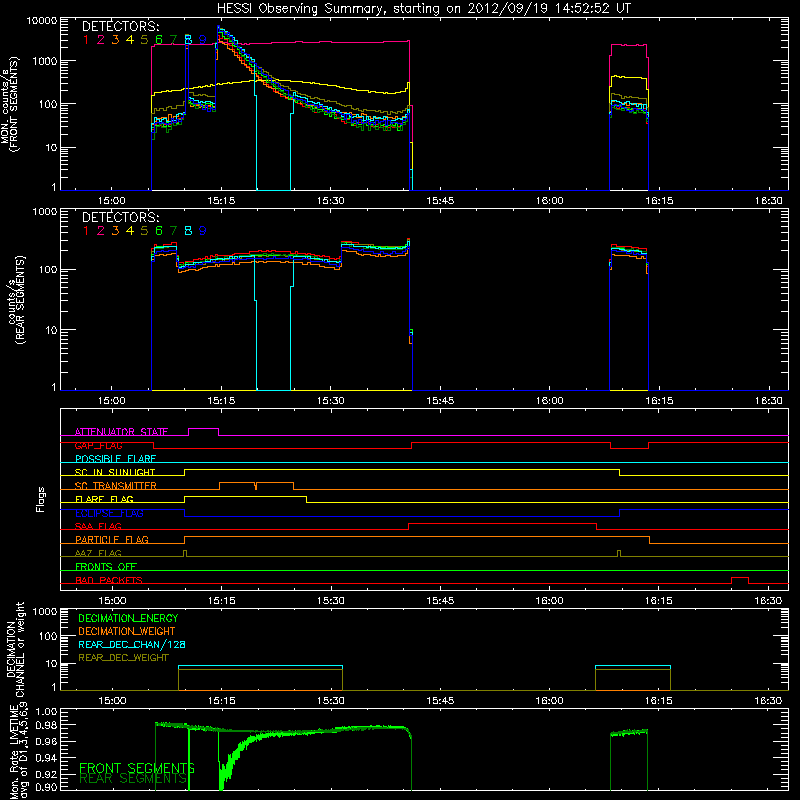Click the ECLIPSE_FLAG label

click(109, 513)
